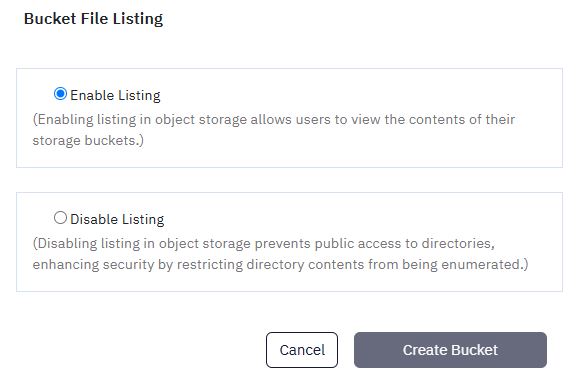This screenshot has width=577, height=384.
Task: Select the Disable Listing radio button
Action: (60, 218)
